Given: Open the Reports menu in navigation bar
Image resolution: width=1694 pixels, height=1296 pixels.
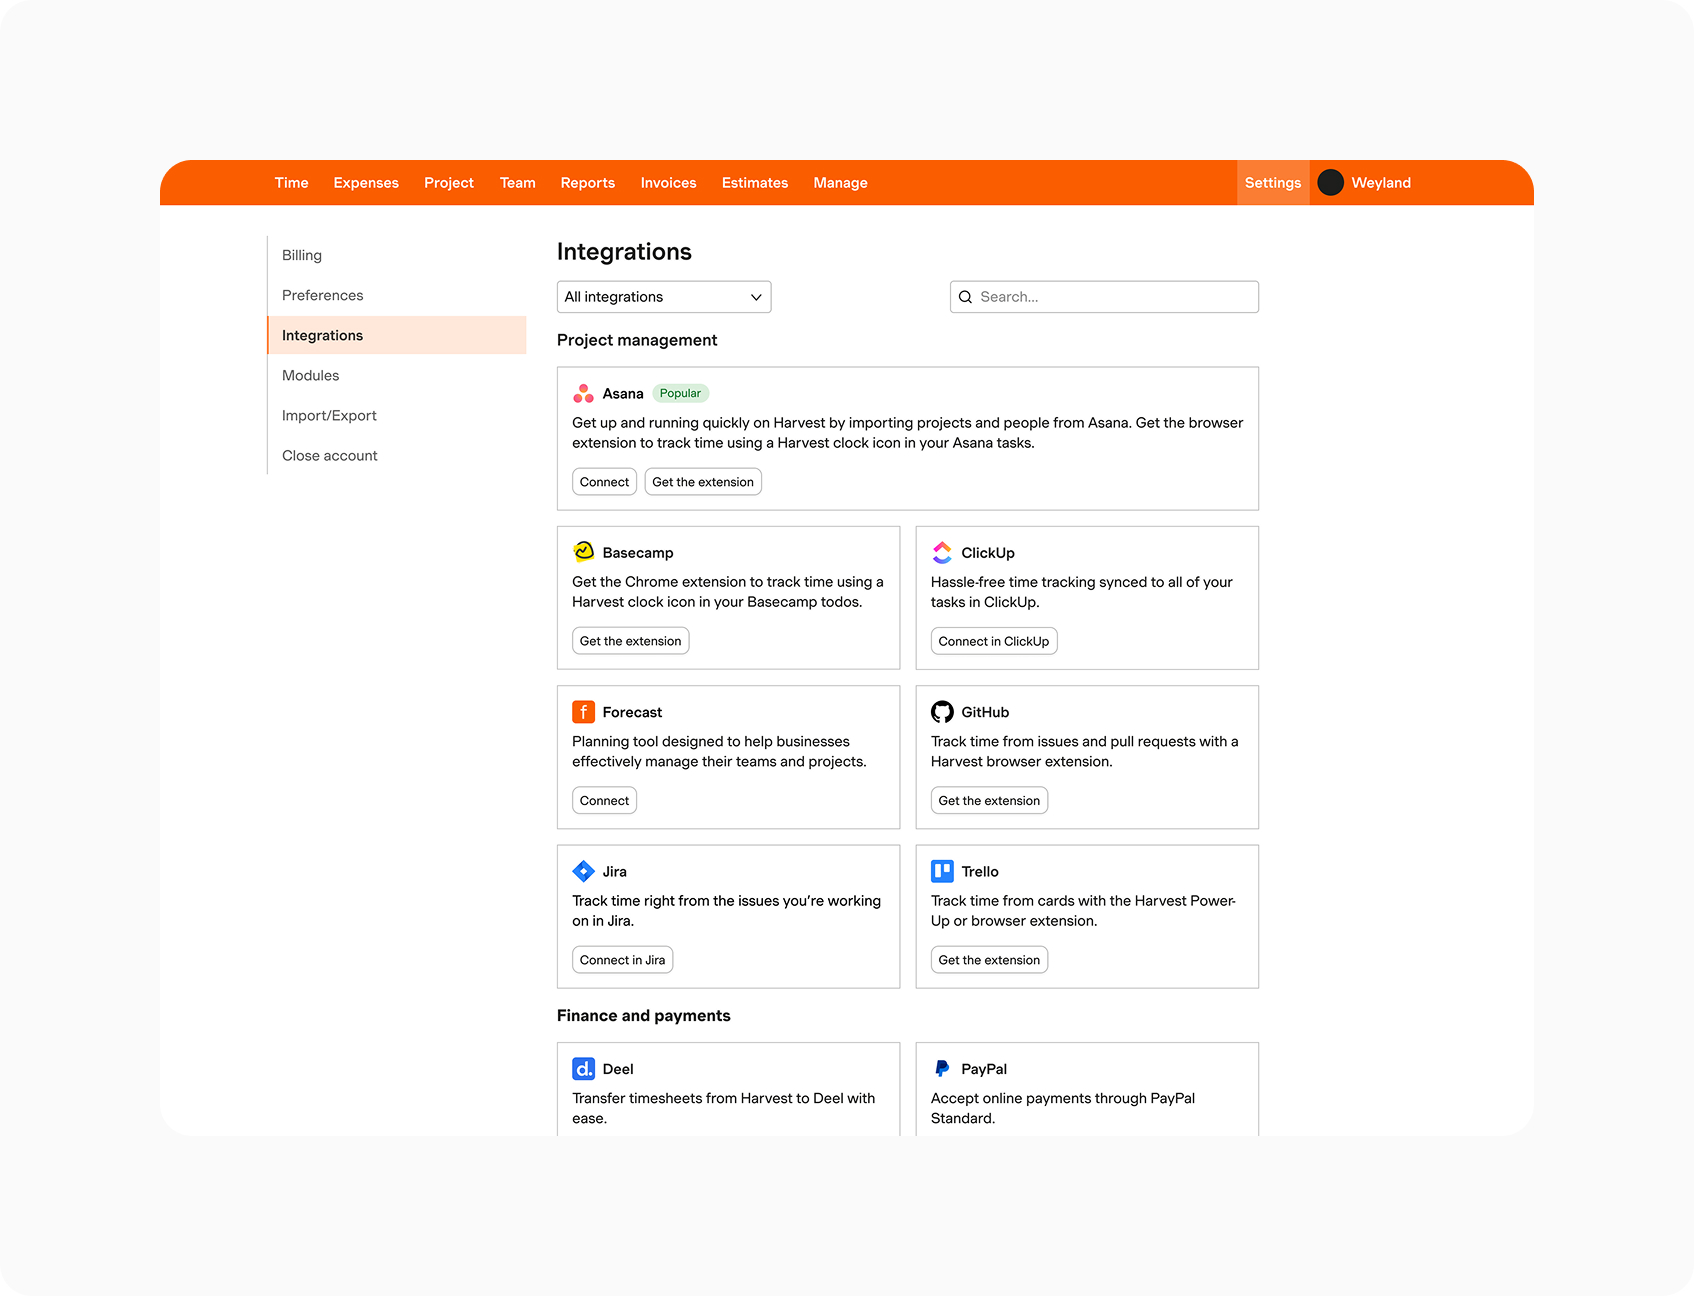Looking at the screenshot, I should pos(587,183).
